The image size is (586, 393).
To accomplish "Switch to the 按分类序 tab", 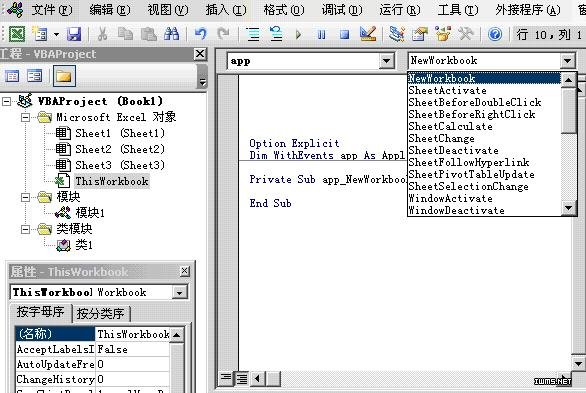I will [x=100, y=314].
